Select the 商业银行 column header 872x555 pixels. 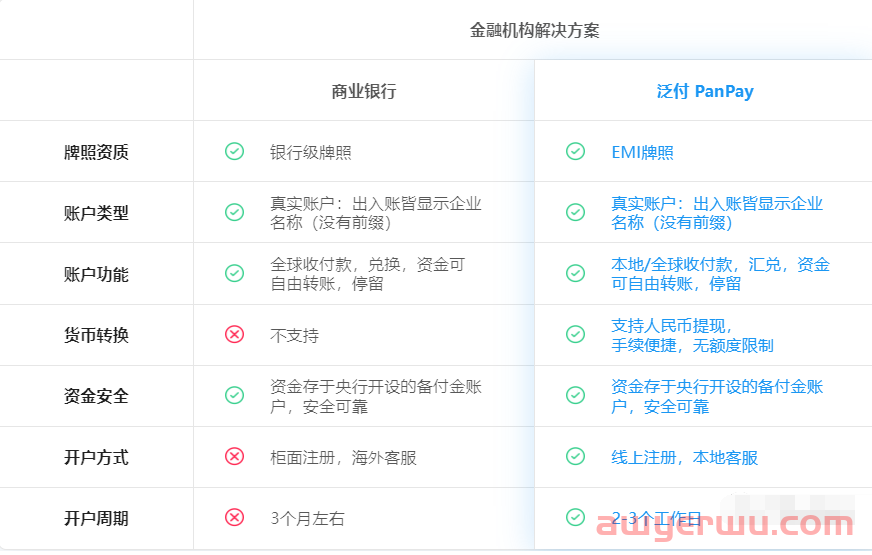click(x=364, y=91)
